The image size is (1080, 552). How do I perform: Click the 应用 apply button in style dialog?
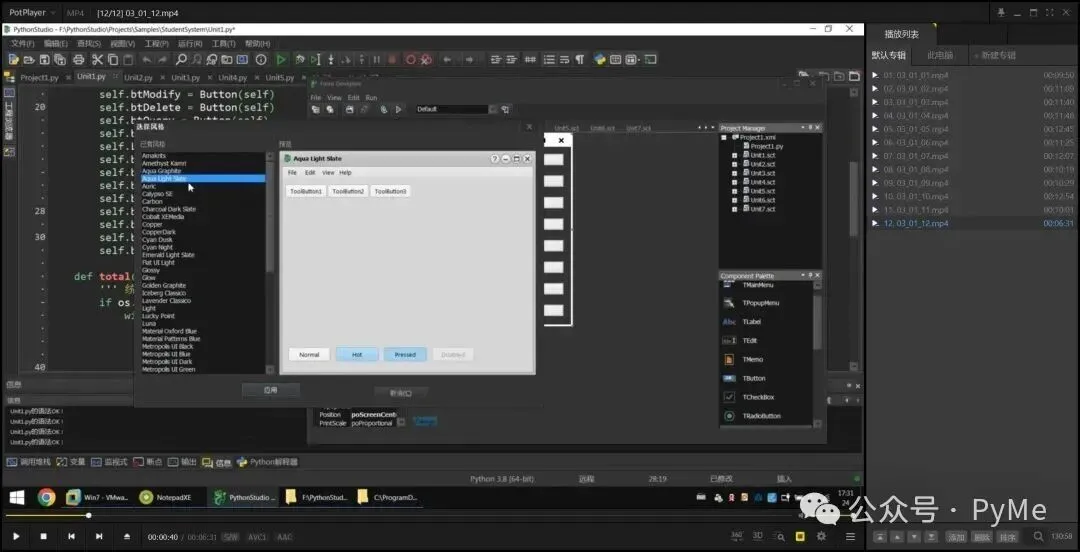pos(270,390)
